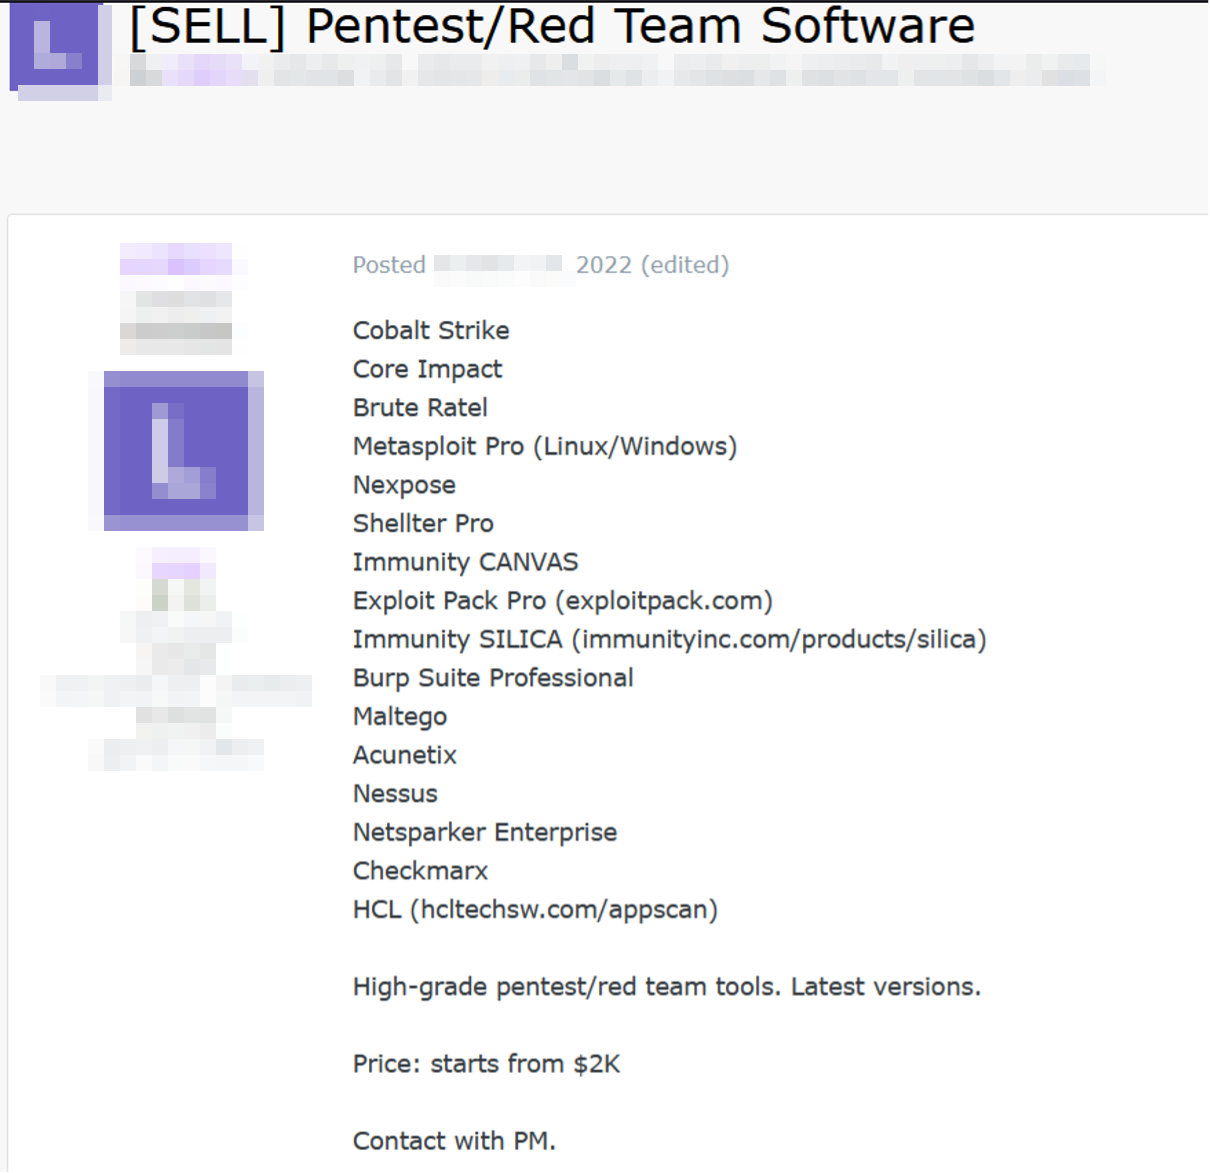
Task: Click the large purple L author avatar
Action: (x=183, y=449)
